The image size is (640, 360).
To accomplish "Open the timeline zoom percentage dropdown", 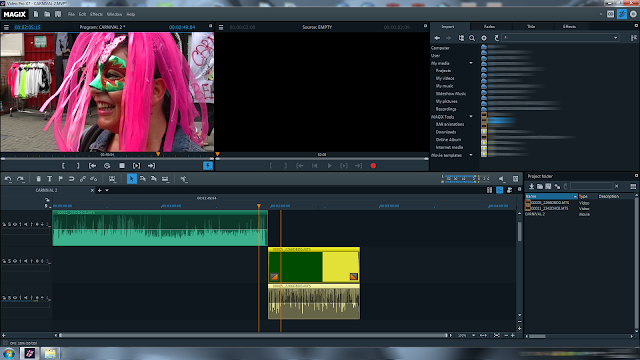I will [x=473, y=335].
